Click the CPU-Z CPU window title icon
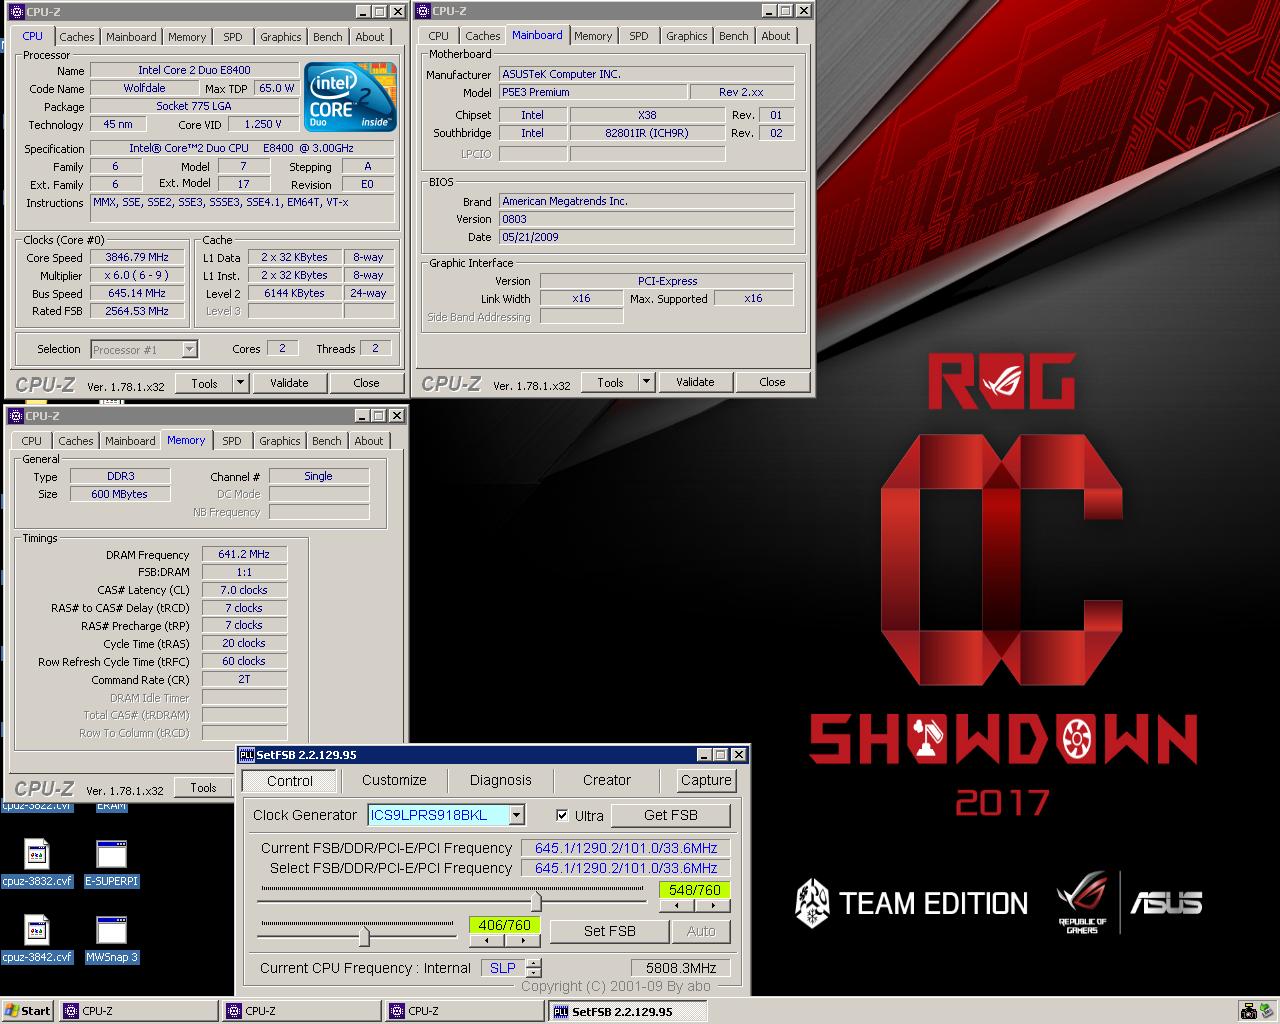This screenshot has width=1280, height=1024. pyautogui.click(x=16, y=11)
